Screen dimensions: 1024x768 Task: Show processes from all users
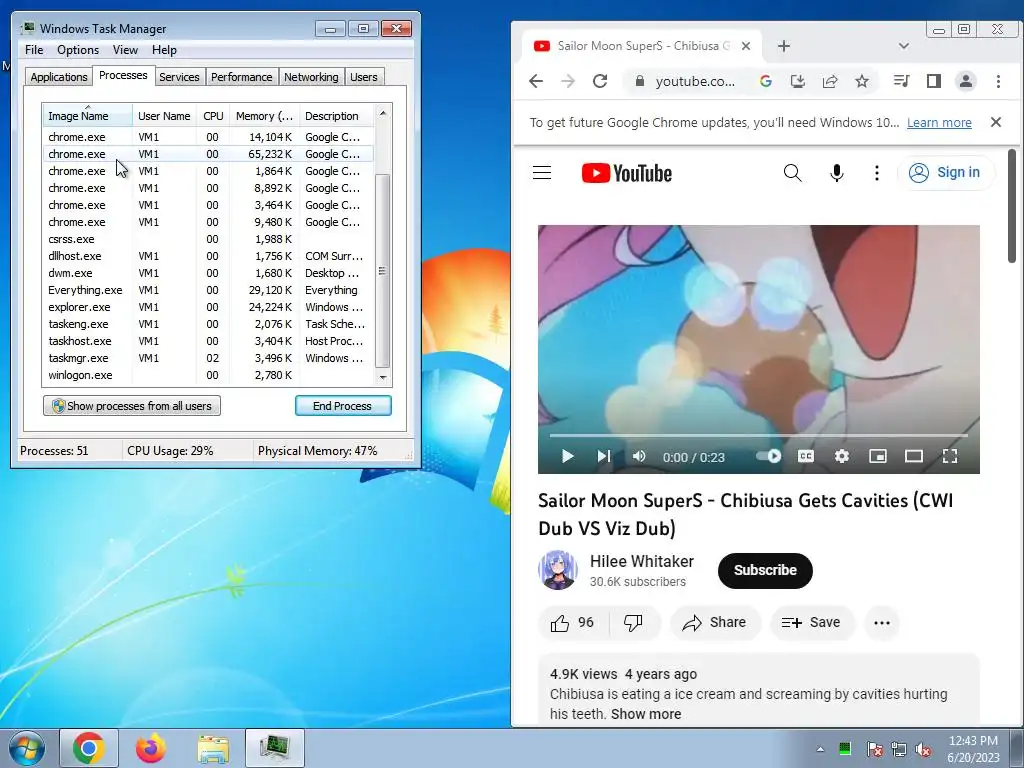pyautogui.click(x=132, y=406)
